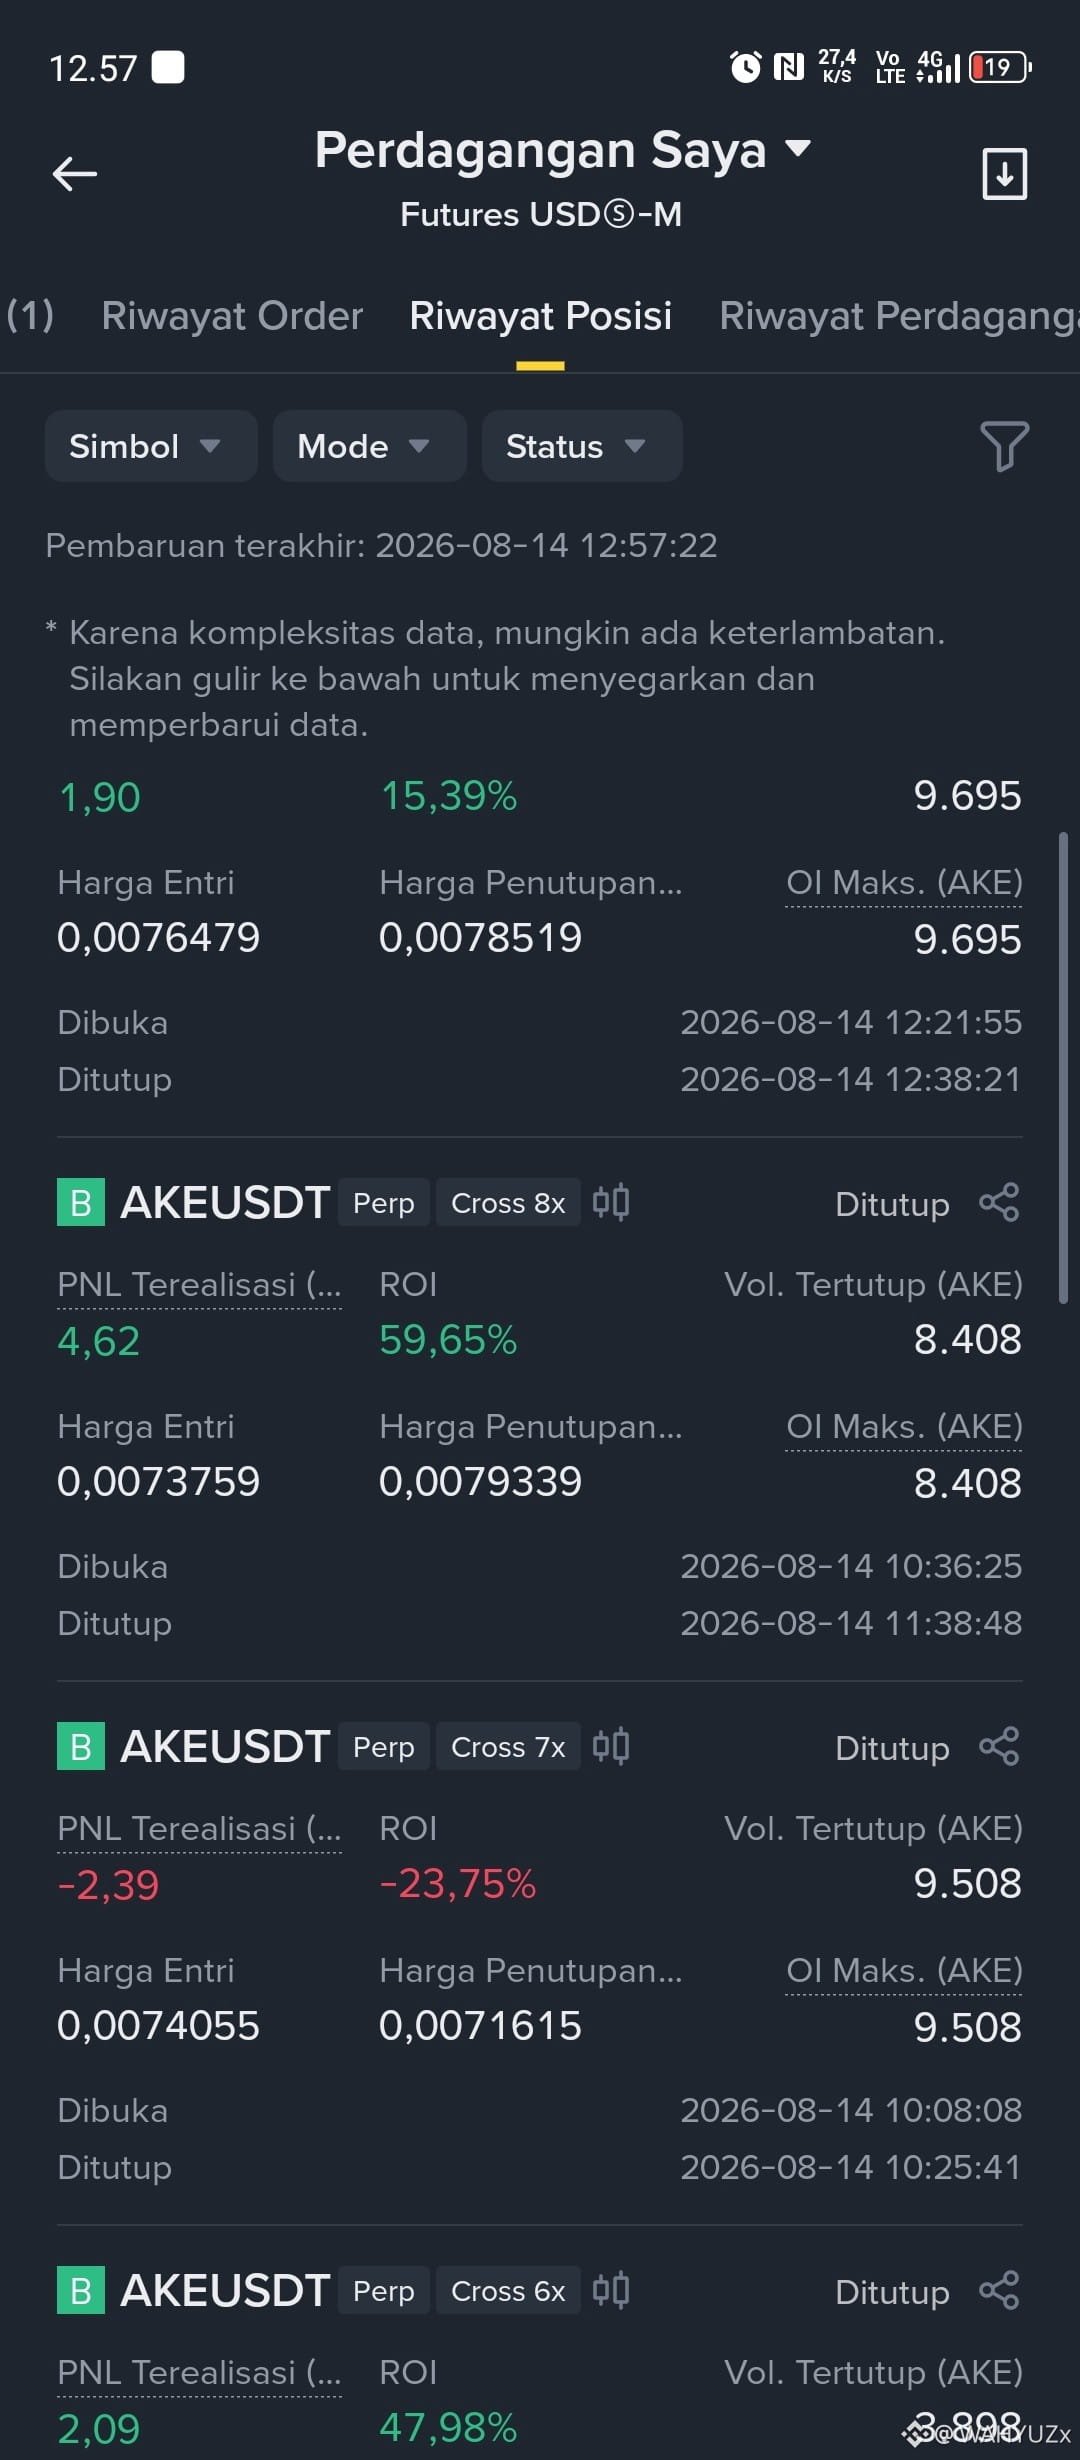Expand the Status filter dropdown
The height and width of the screenshot is (2460, 1080).
[582, 446]
